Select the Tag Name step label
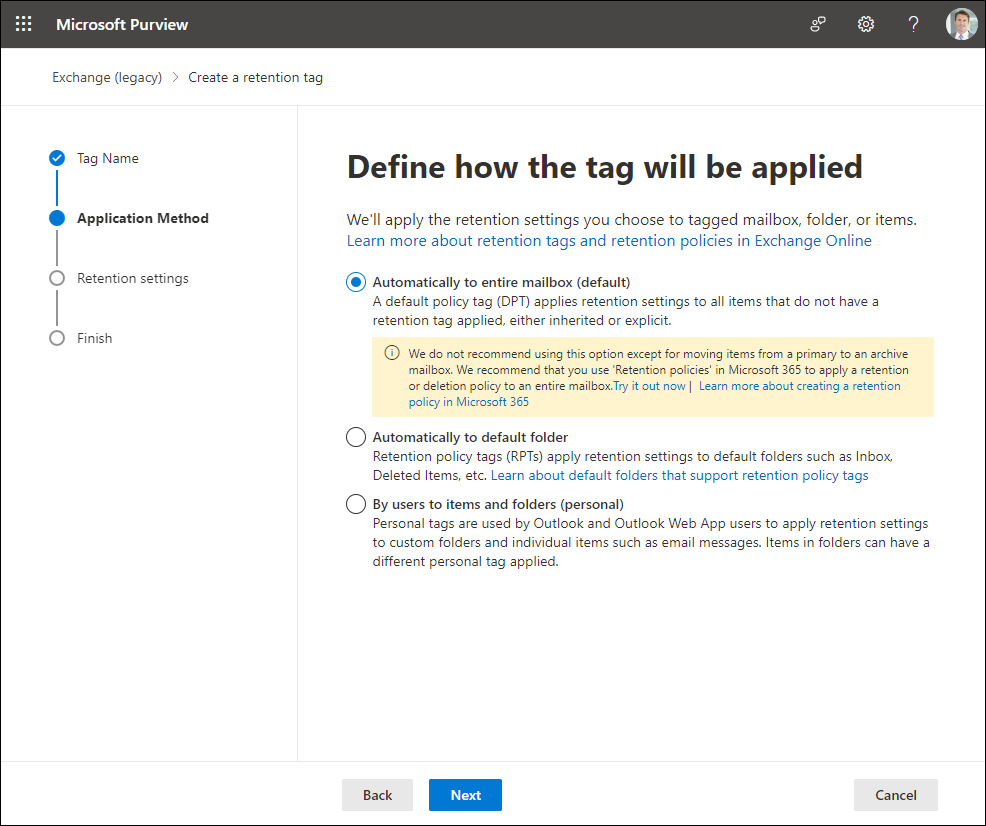This screenshot has width=986, height=826. tap(108, 158)
